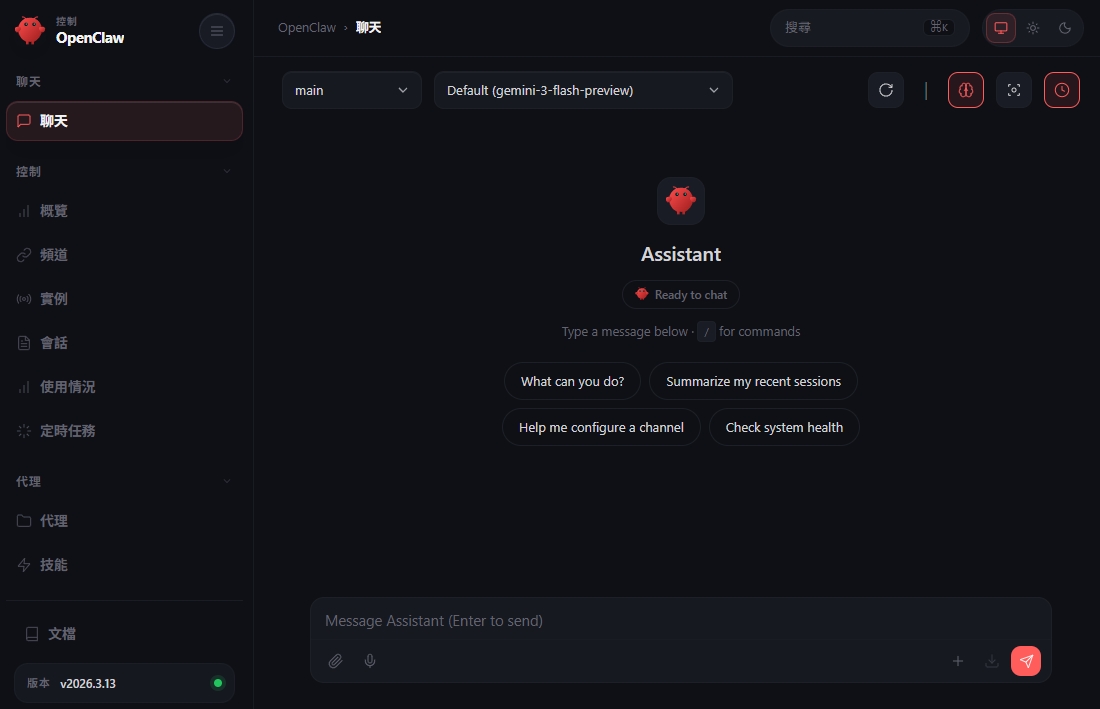This screenshot has width=1100, height=709.
Task: Click the hamburger menu sidebar button
Action: tap(217, 31)
